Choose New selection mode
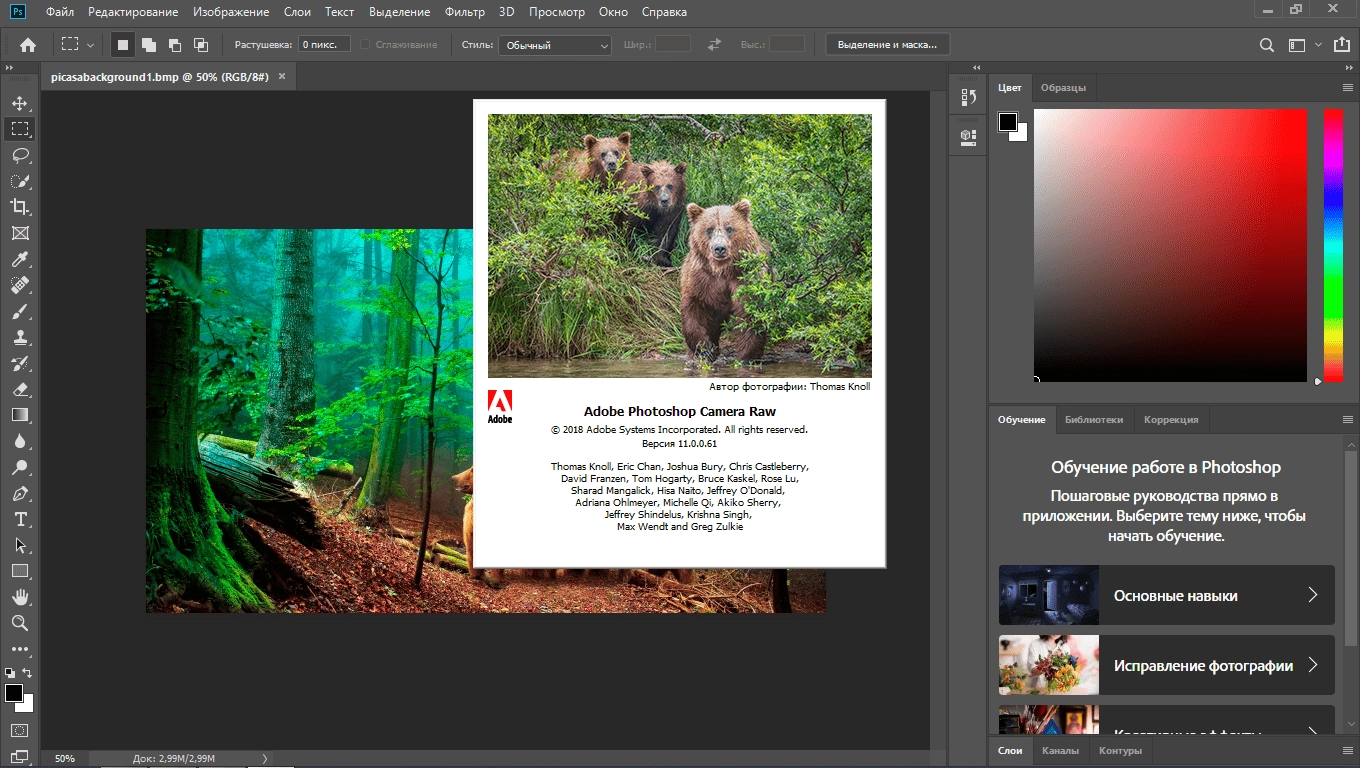Image resolution: width=1360 pixels, height=768 pixels. pos(122,45)
